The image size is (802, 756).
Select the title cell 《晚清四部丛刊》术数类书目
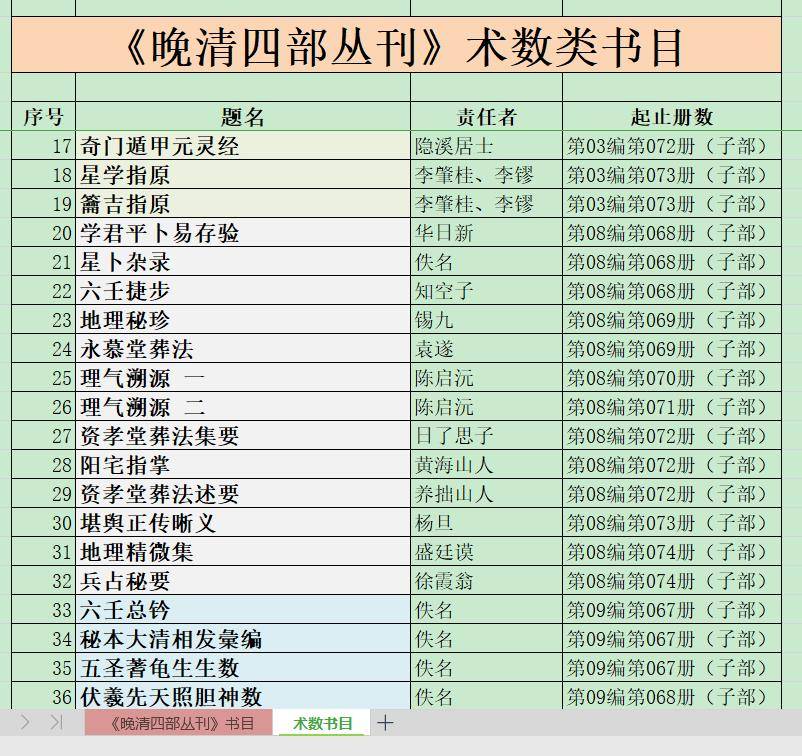401,46
